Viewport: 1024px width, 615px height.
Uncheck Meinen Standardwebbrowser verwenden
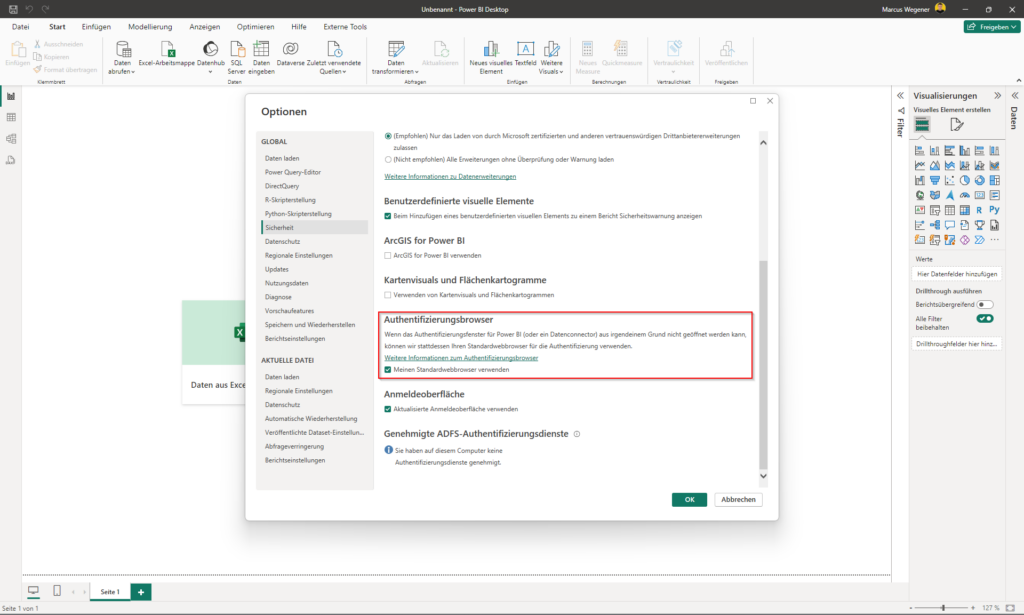pos(389,369)
